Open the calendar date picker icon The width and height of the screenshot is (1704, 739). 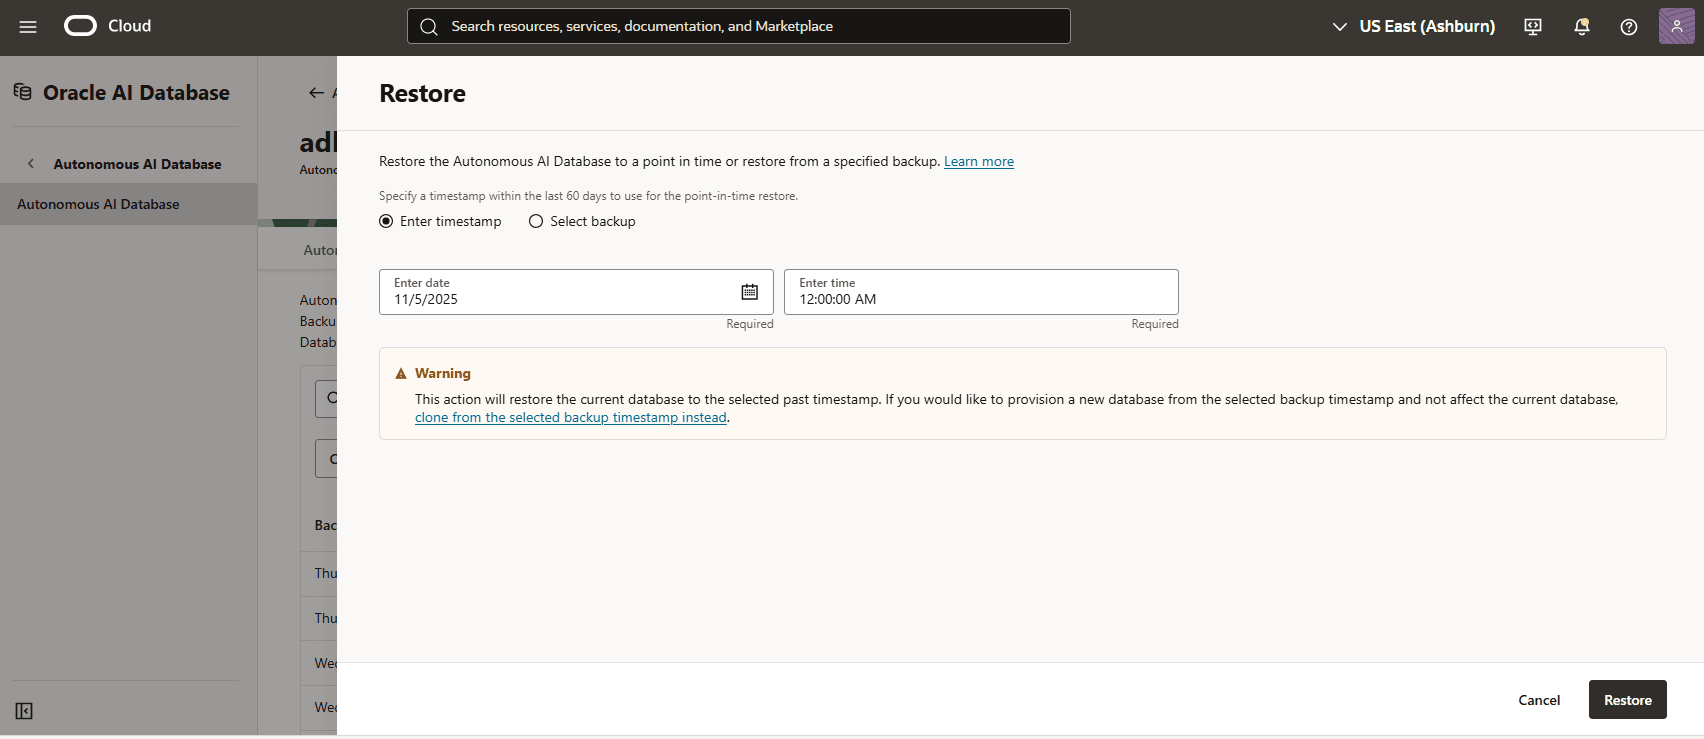pos(750,292)
